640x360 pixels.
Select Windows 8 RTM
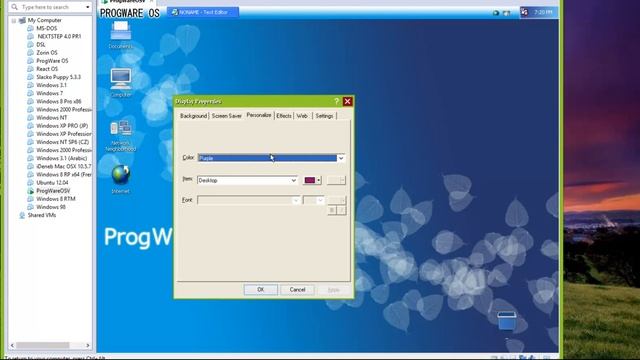56,199
